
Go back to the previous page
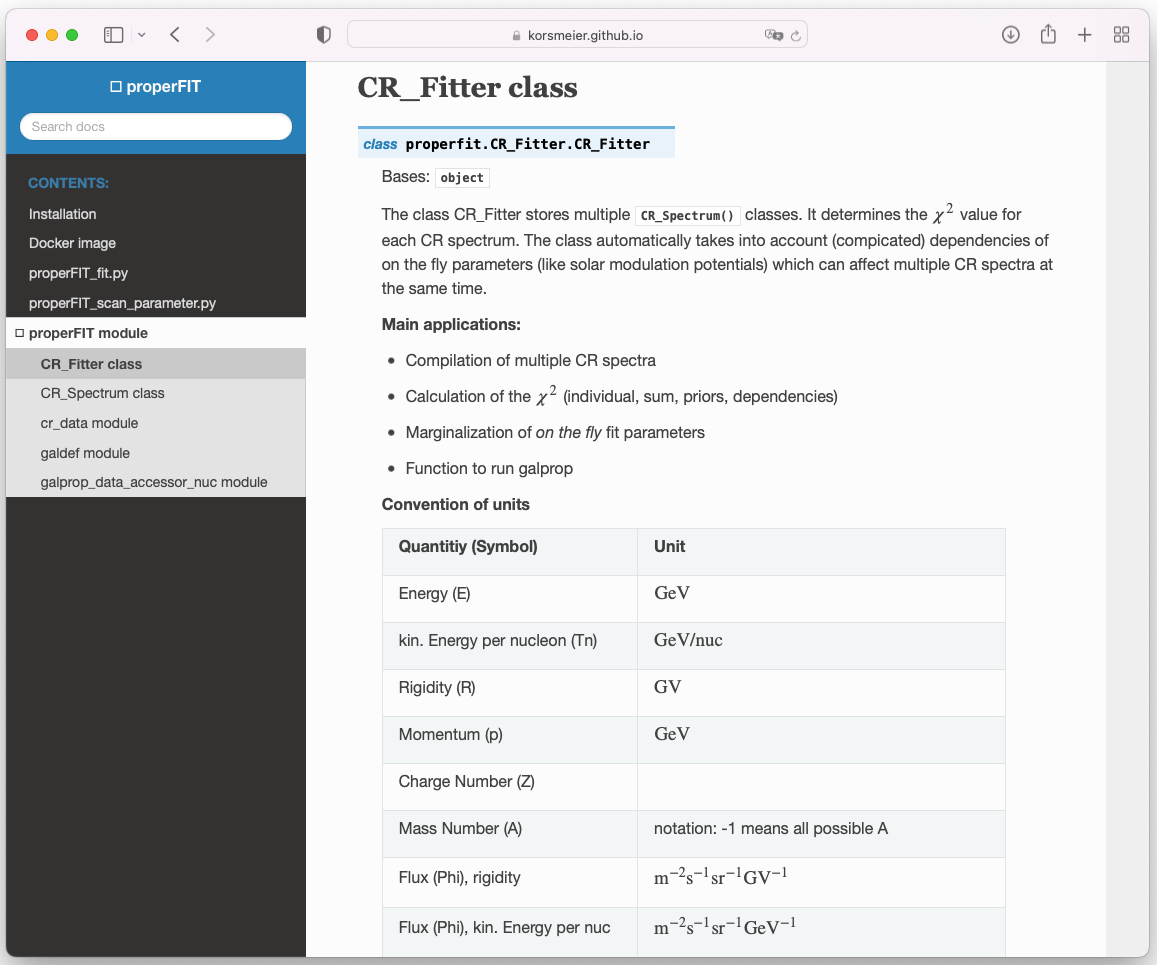[175, 35]
